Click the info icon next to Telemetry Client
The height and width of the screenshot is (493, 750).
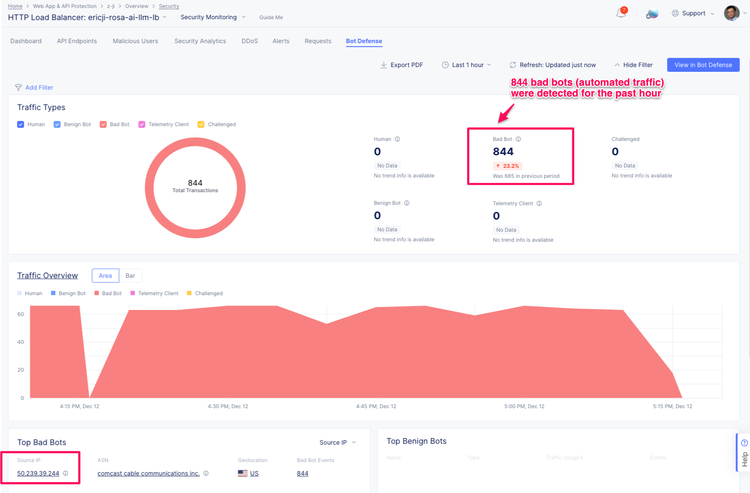(539, 203)
